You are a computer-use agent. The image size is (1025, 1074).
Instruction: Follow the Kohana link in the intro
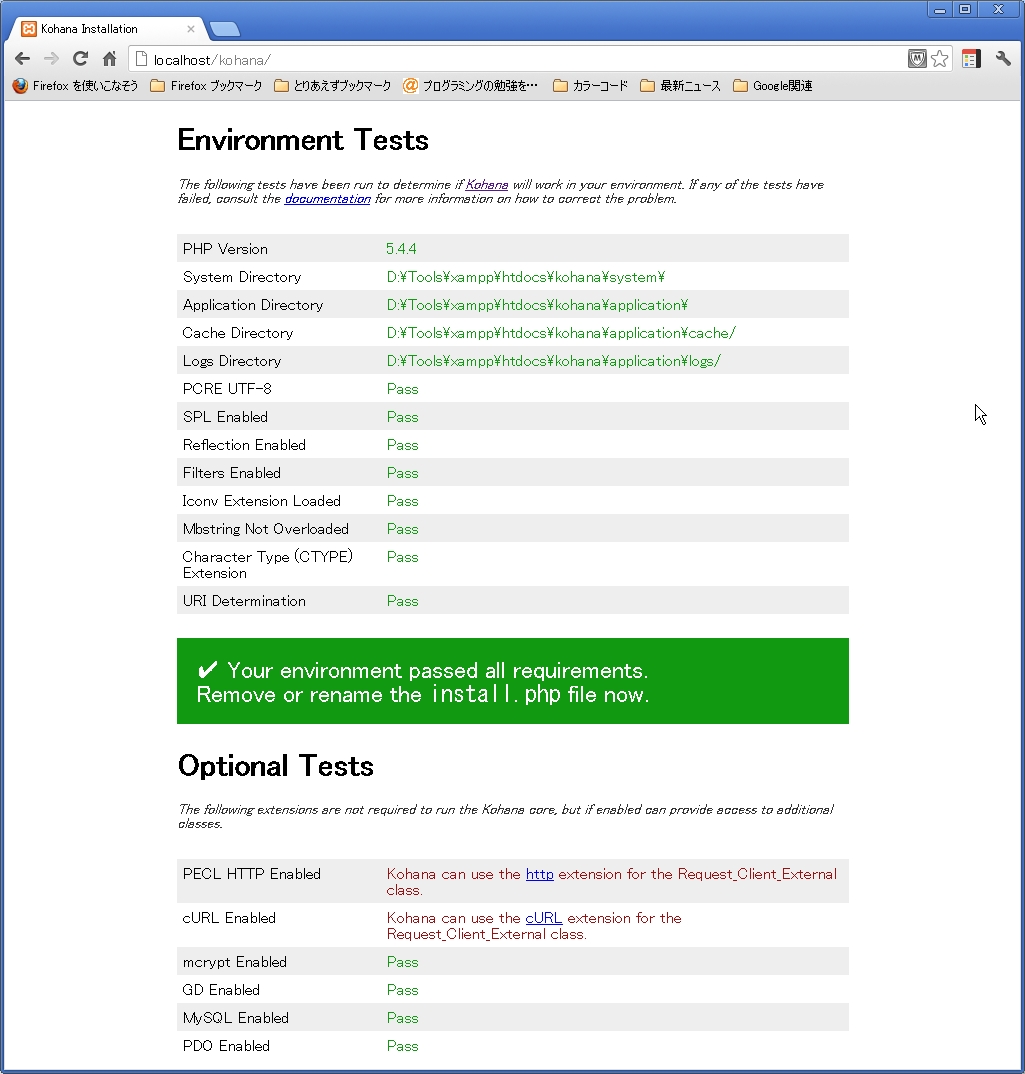(487, 184)
